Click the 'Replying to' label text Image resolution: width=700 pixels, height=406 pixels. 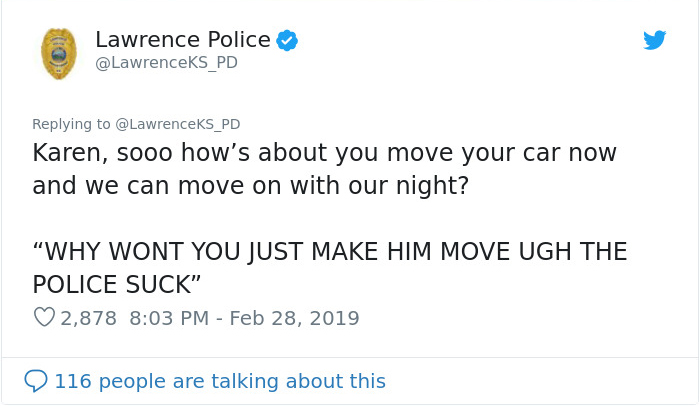point(71,124)
